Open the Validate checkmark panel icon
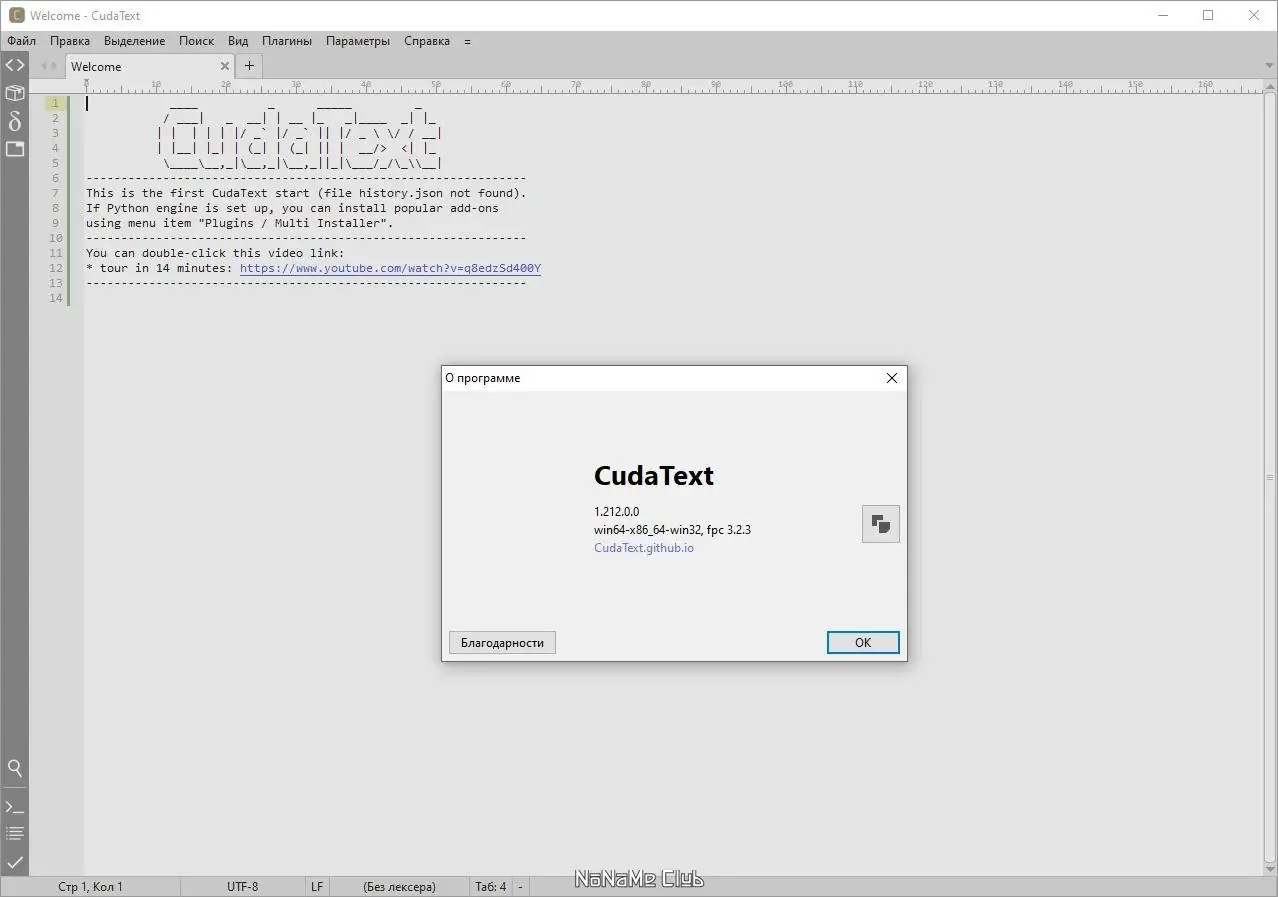Viewport: 1278px width, 897px height. coord(15,861)
